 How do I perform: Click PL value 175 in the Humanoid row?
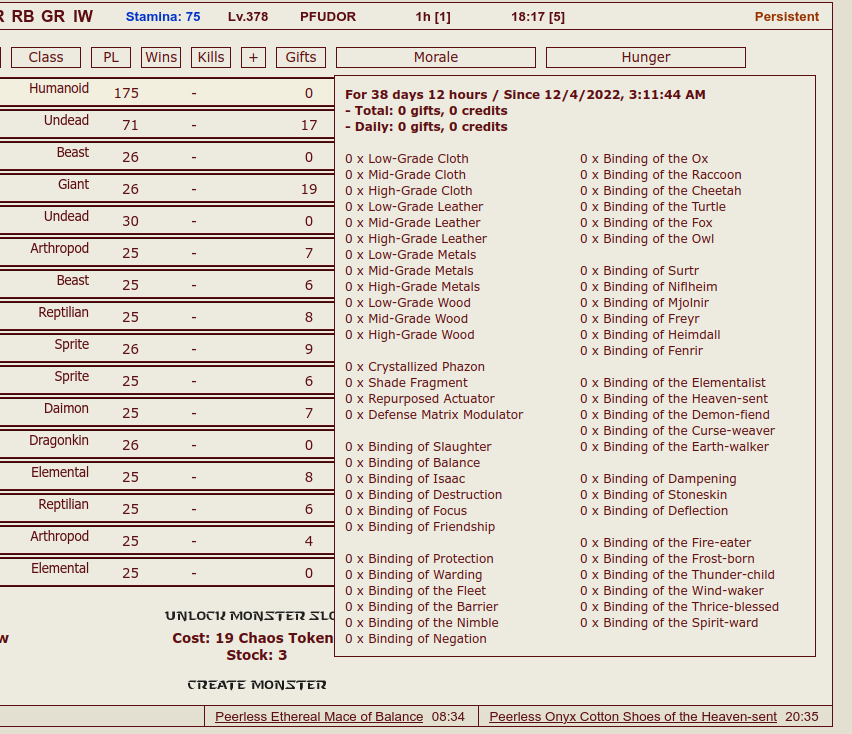point(126,93)
